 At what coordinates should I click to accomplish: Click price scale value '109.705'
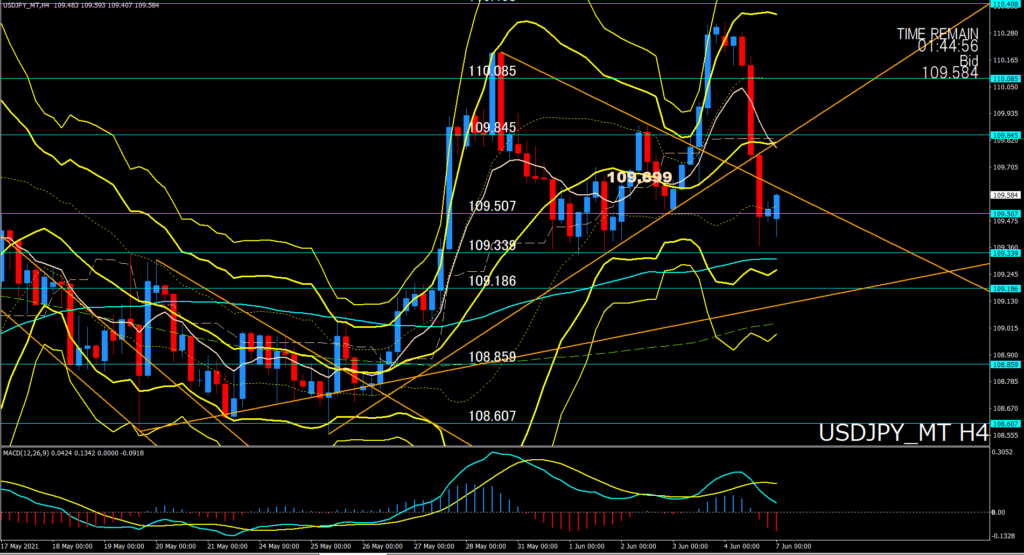point(1006,167)
